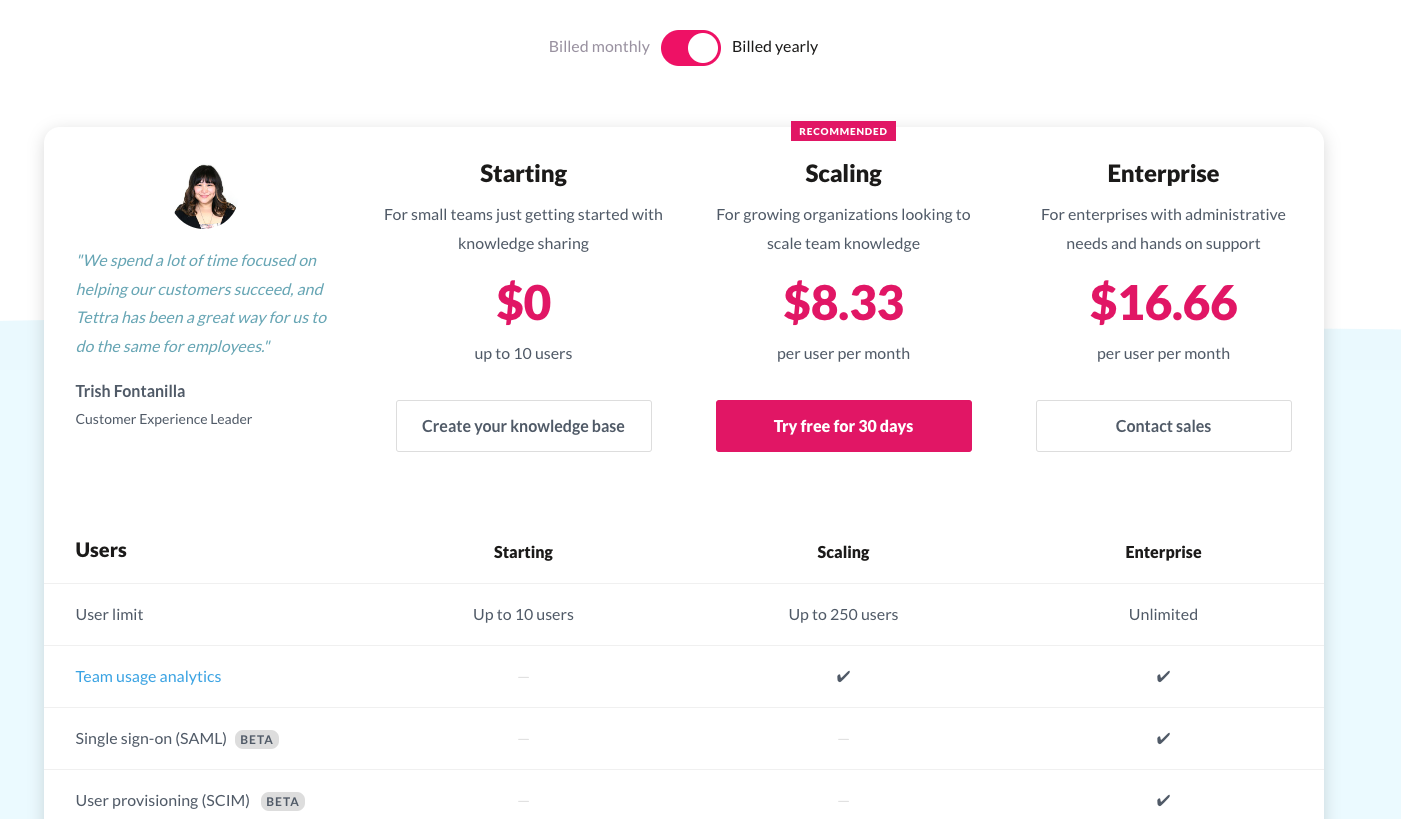Click Trish Fontanilla's avatar photo

(205, 197)
